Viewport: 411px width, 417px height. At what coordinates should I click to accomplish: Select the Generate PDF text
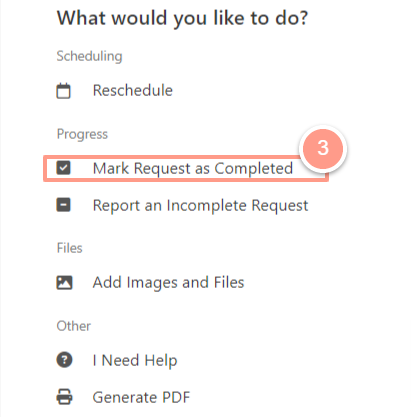pyautogui.click(x=141, y=397)
